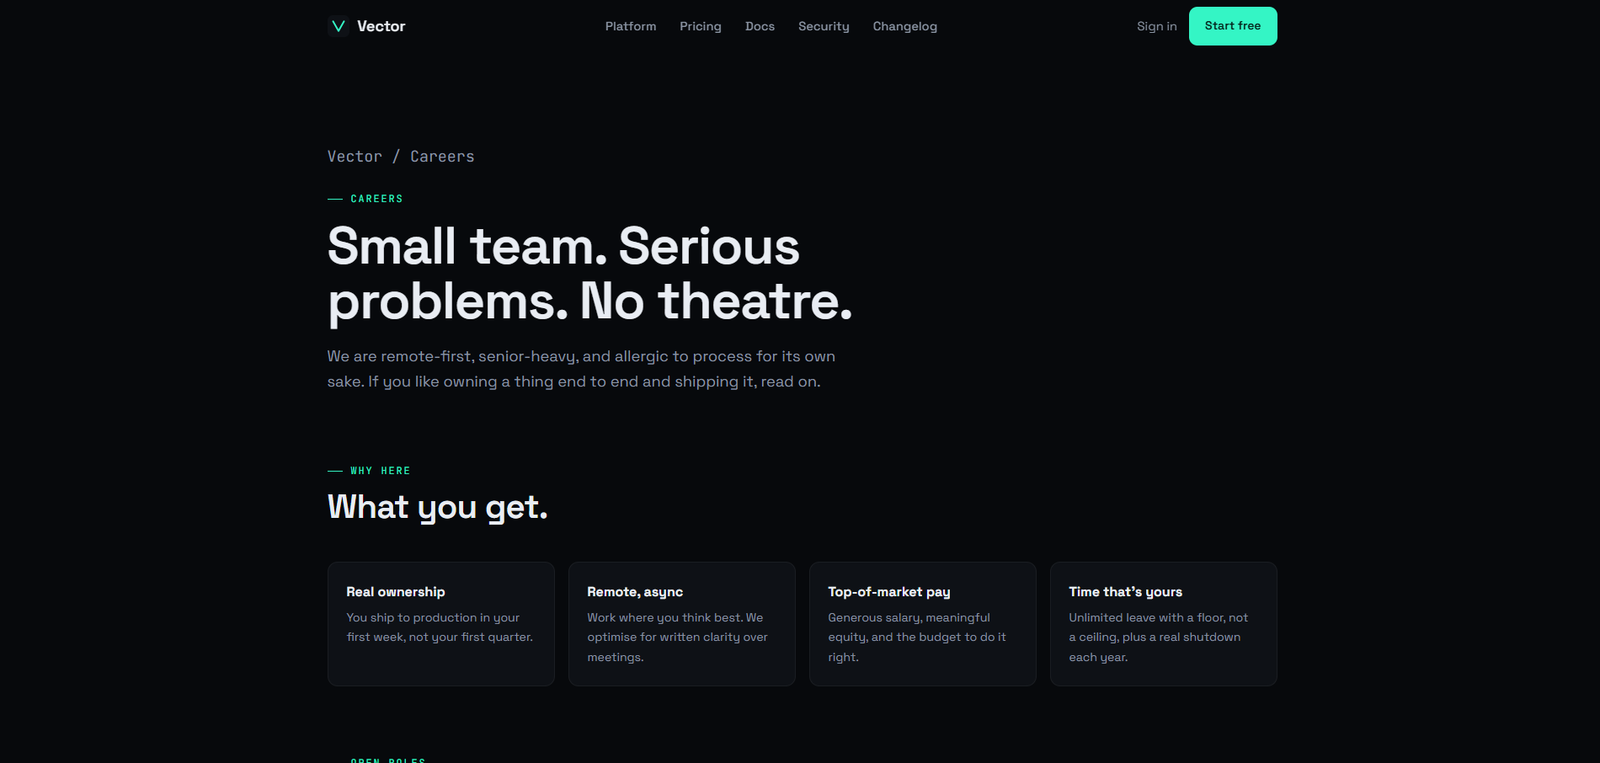Image resolution: width=1600 pixels, height=763 pixels.
Task: Go to the Pricing page
Action: [700, 26]
